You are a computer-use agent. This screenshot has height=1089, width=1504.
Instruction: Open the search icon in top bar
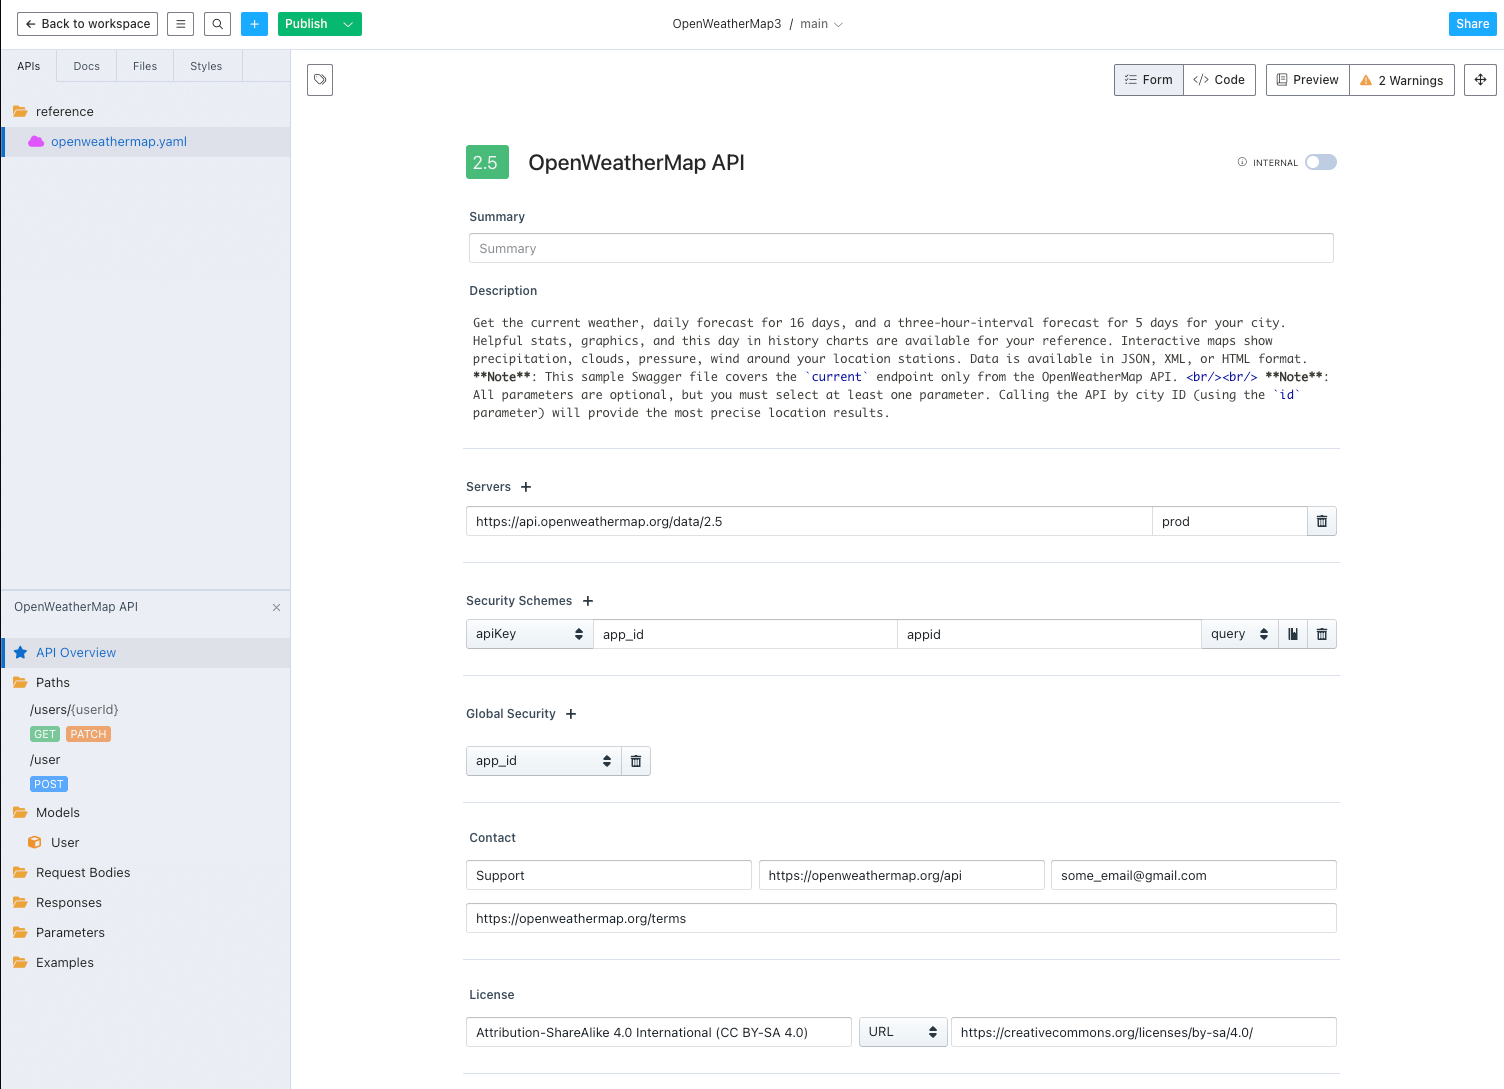click(x=217, y=24)
